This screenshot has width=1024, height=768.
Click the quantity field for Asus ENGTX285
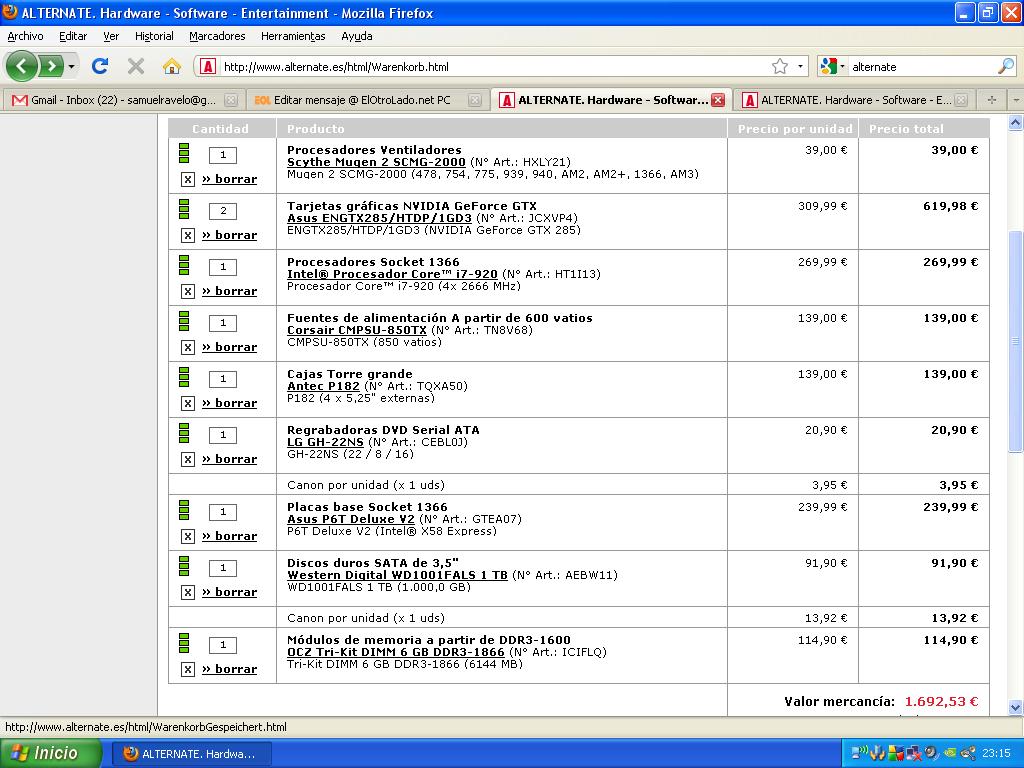click(x=223, y=211)
